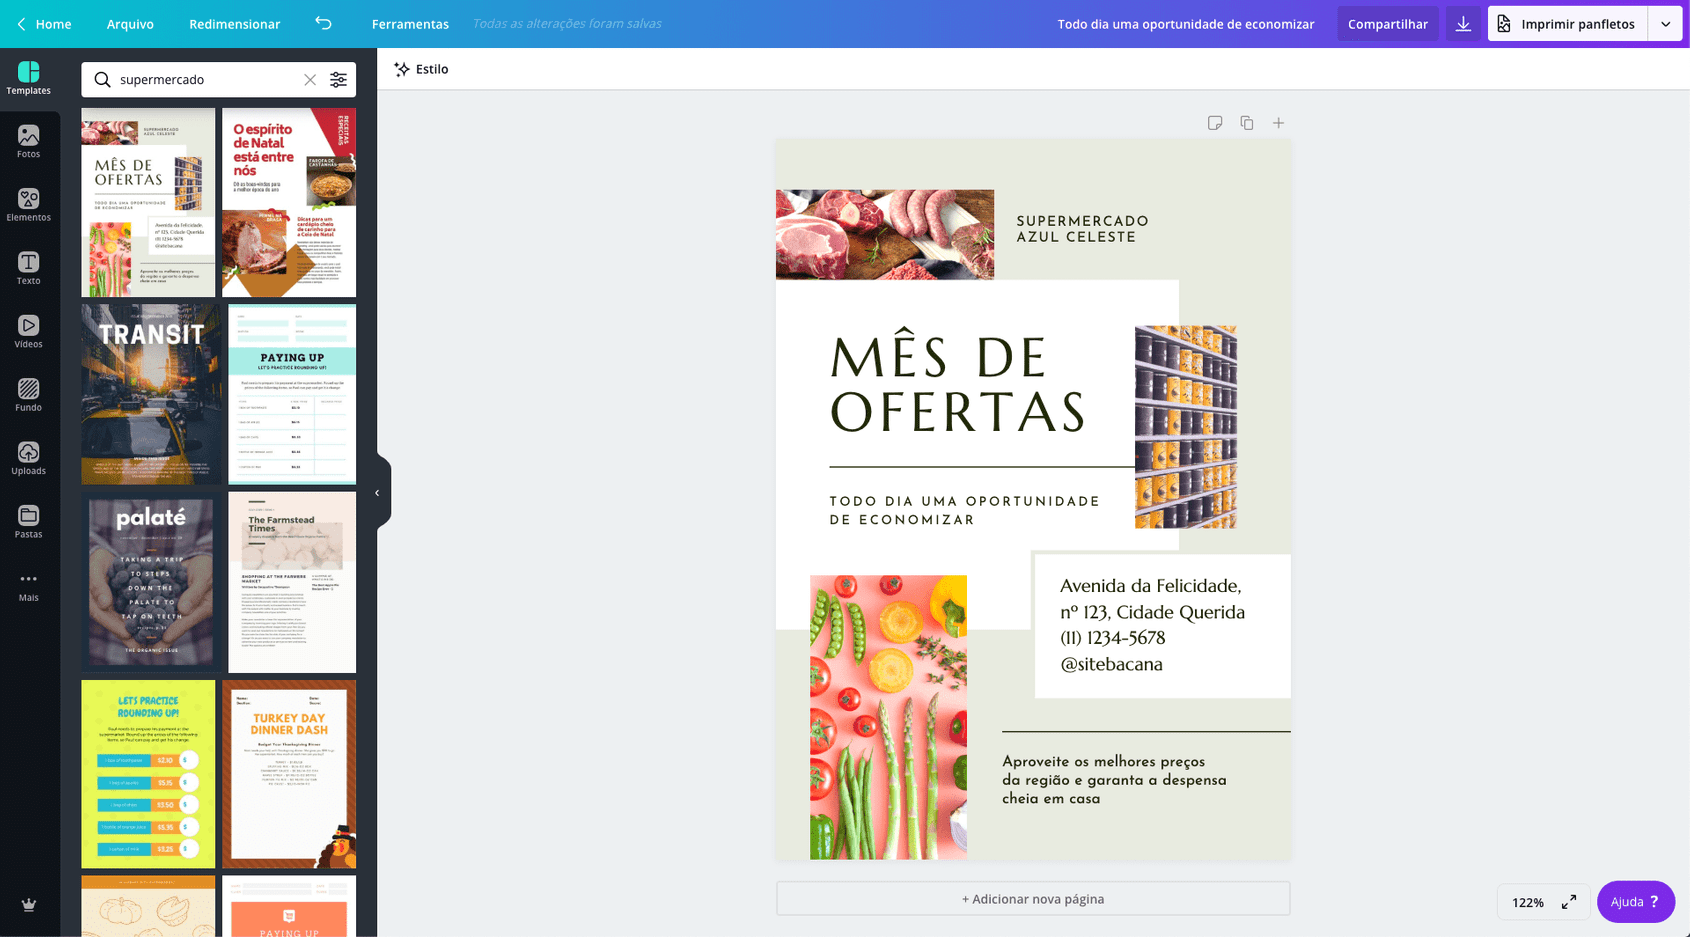Add notes to the page
Image resolution: width=1690 pixels, height=937 pixels.
coord(1214,123)
